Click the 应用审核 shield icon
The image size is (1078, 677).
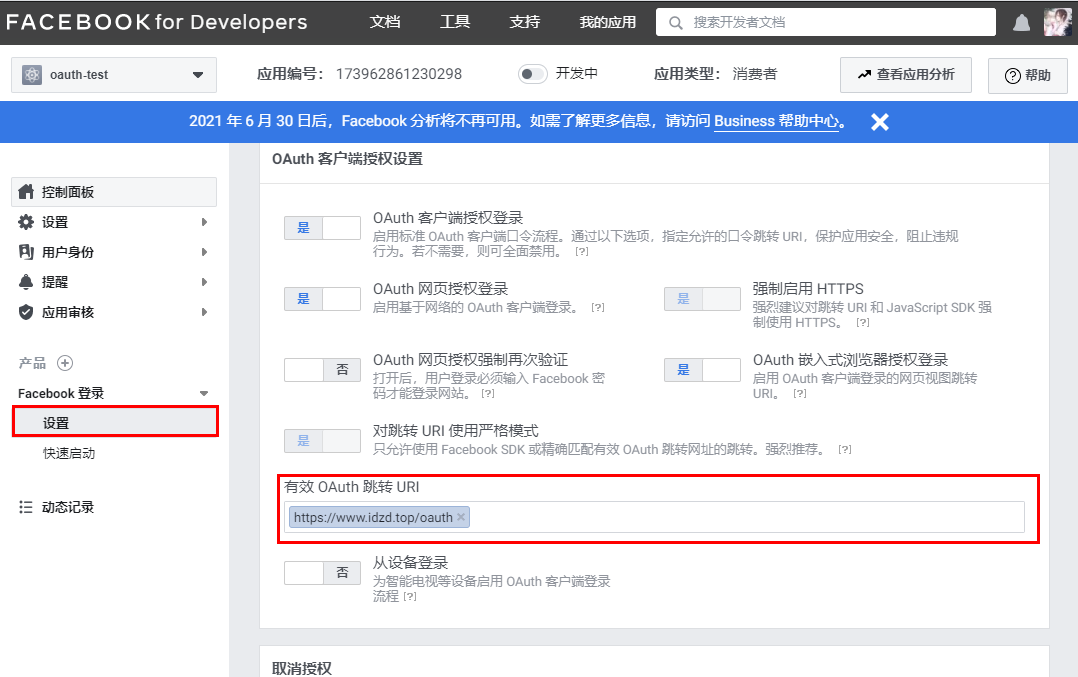click(x=26, y=312)
